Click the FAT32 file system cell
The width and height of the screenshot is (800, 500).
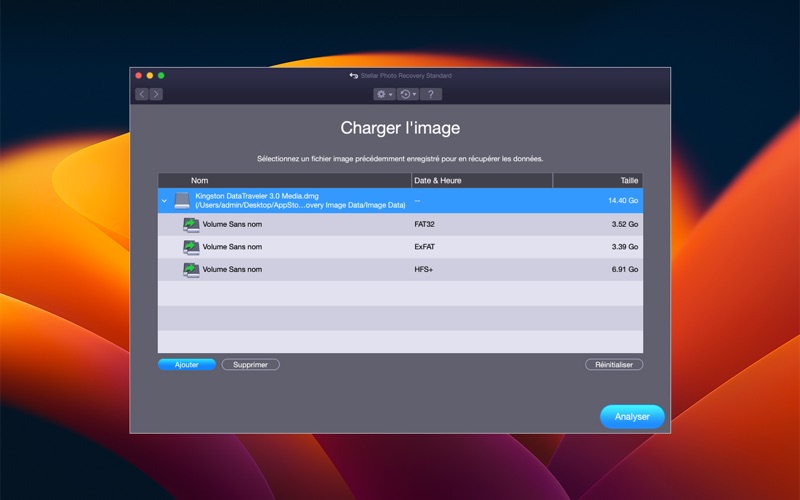[x=424, y=224]
